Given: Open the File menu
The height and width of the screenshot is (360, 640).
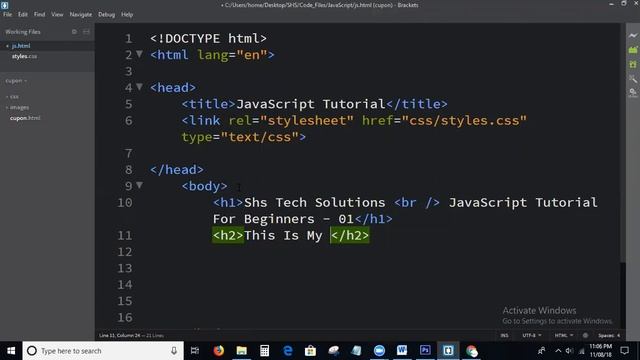Looking at the screenshot, I should point(7,14).
